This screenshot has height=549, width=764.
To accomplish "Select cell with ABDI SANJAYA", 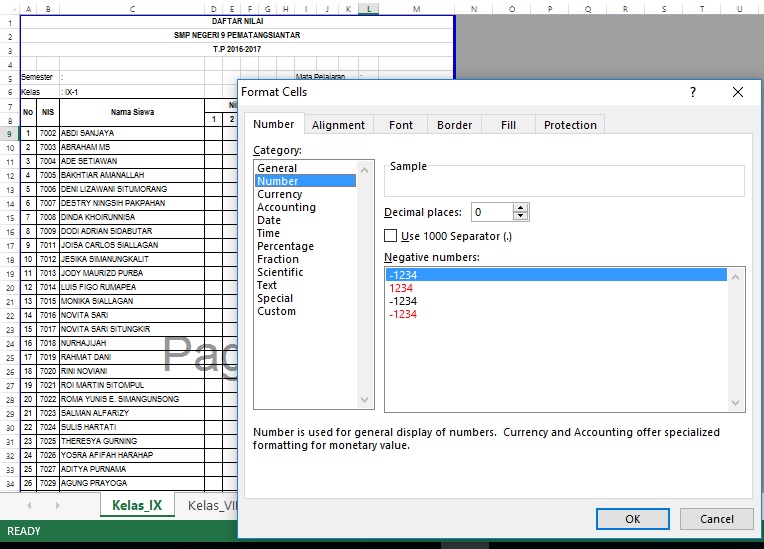I will (x=132, y=133).
